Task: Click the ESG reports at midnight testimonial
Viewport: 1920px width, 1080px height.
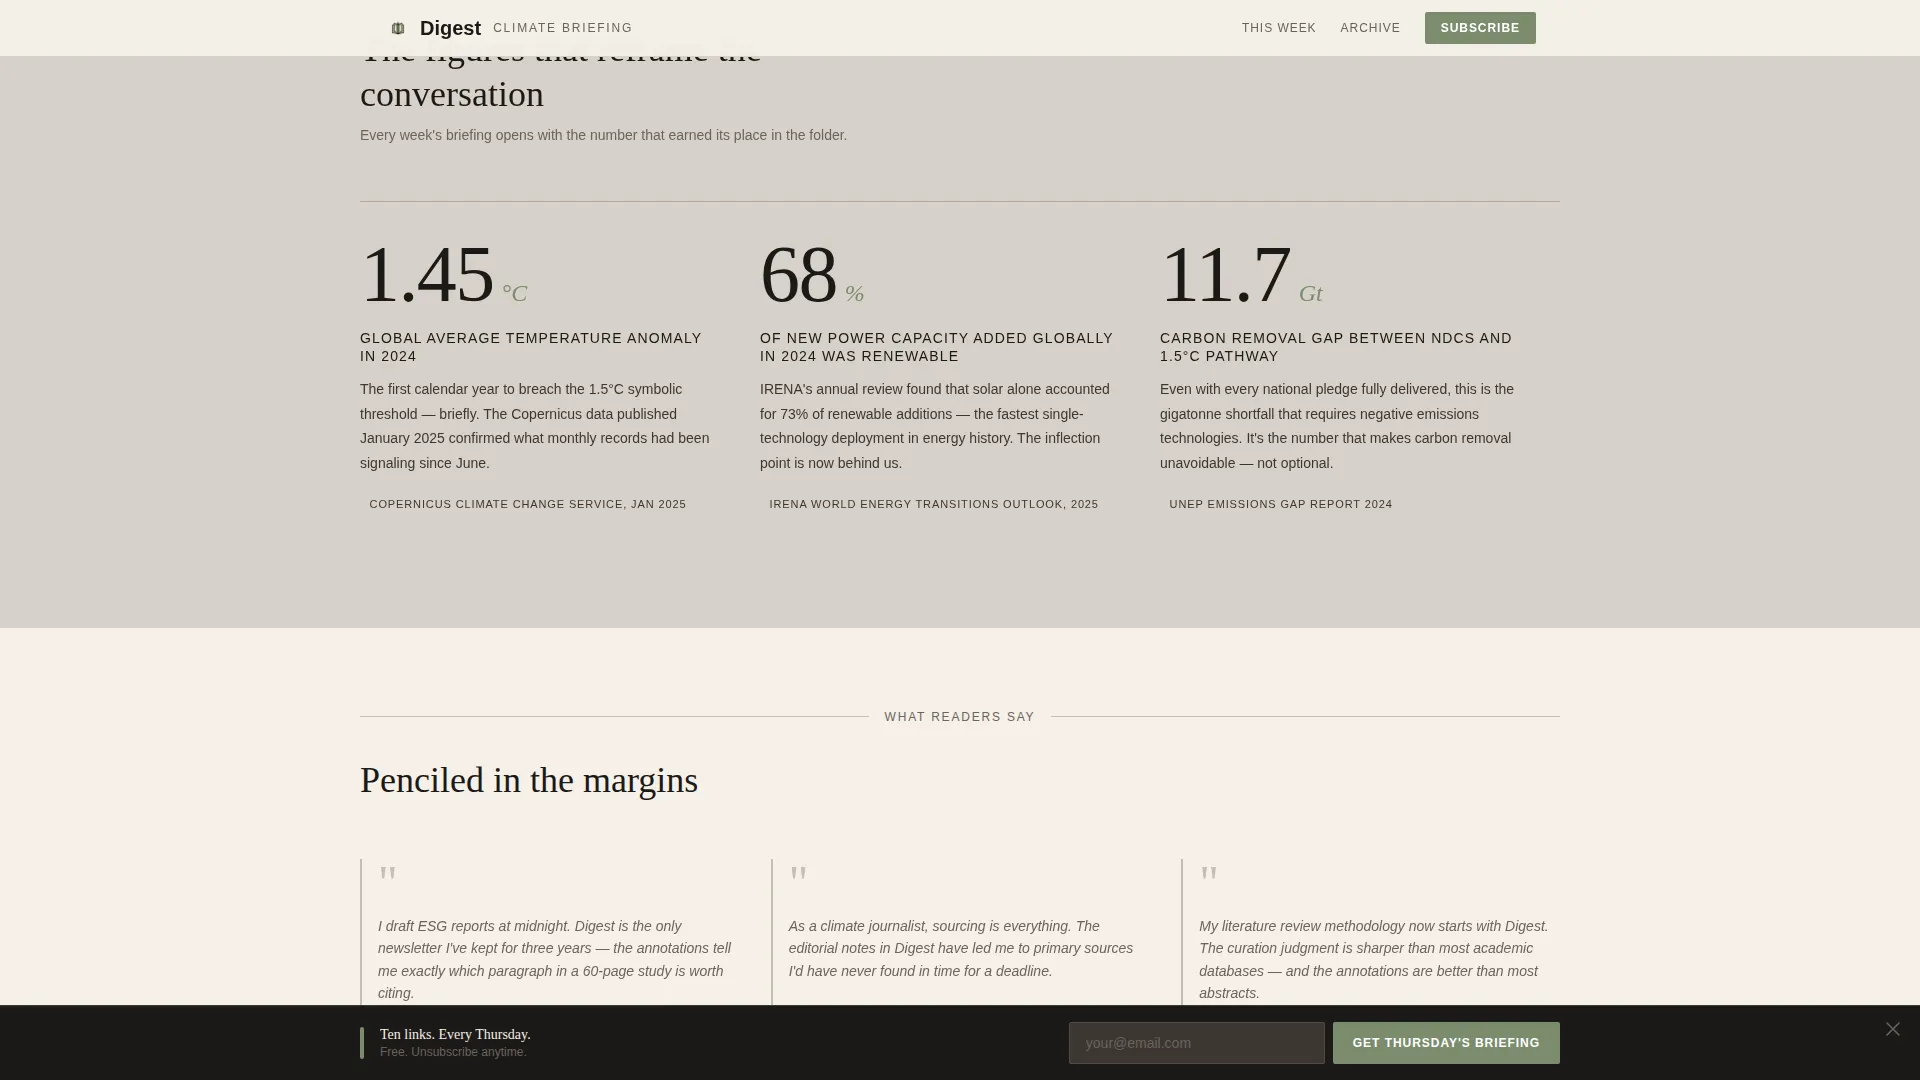Action: [x=555, y=959]
